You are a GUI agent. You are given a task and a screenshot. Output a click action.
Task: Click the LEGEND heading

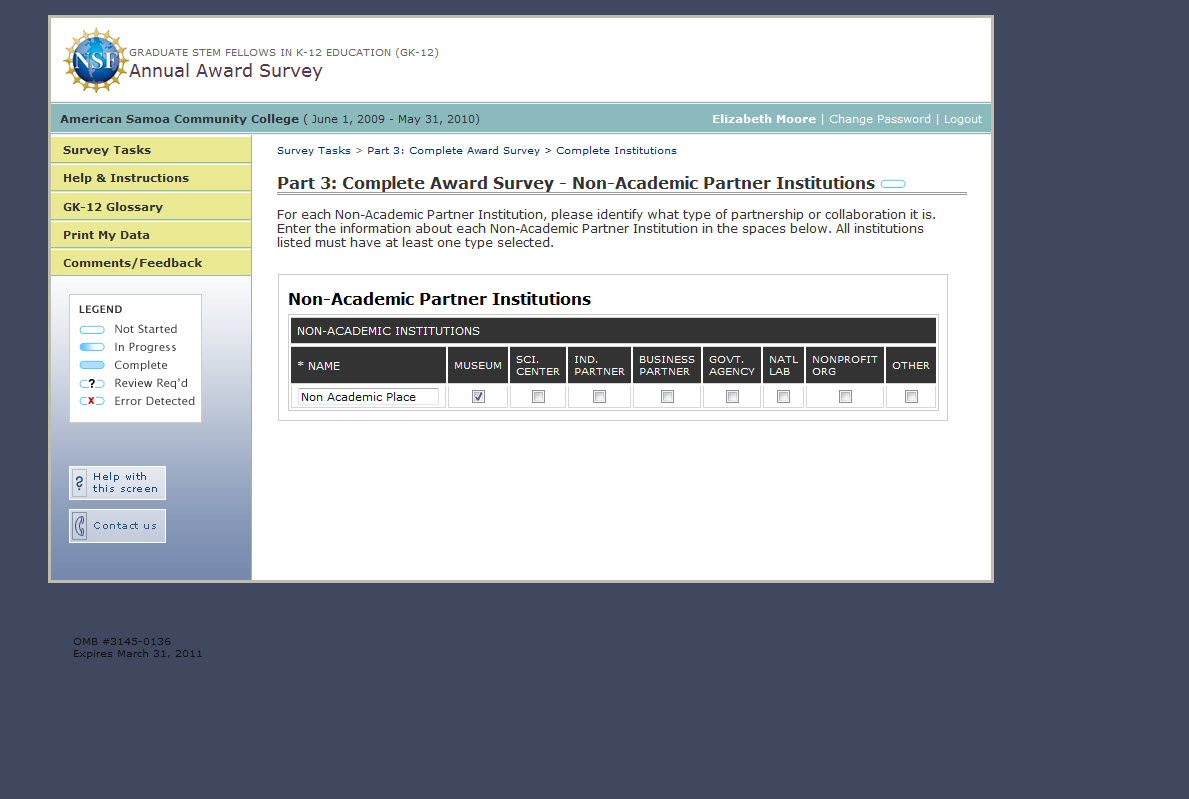100,309
